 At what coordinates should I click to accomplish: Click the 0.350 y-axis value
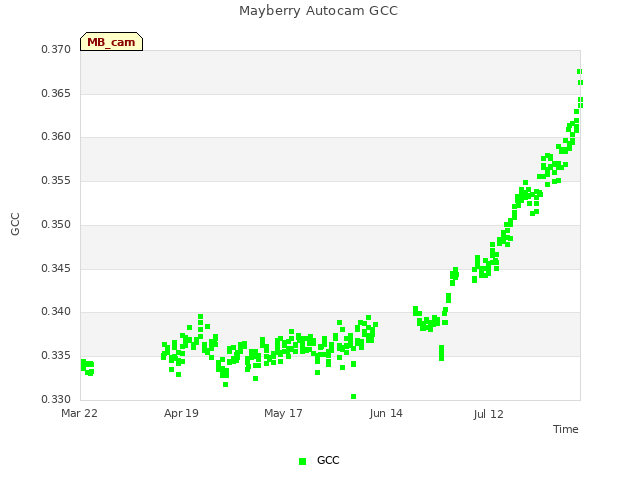56,224
